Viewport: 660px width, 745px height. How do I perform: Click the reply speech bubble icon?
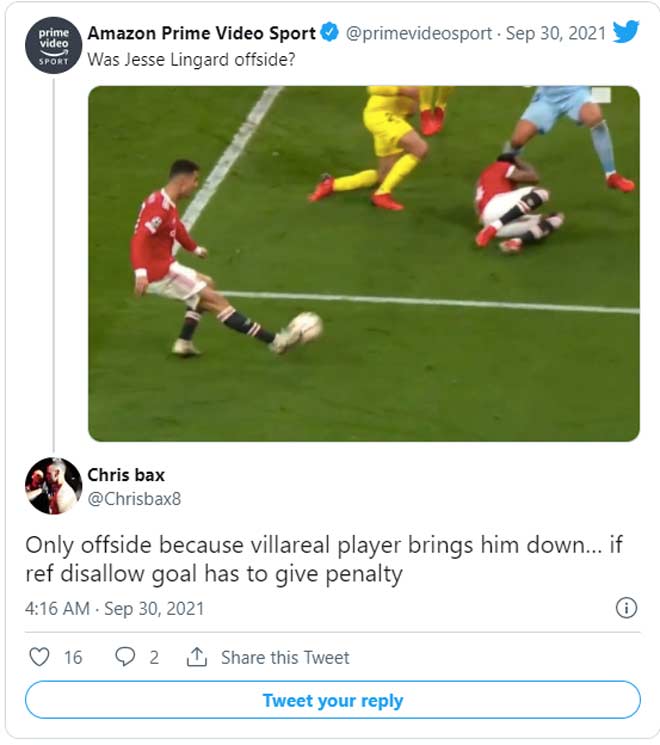tap(125, 657)
